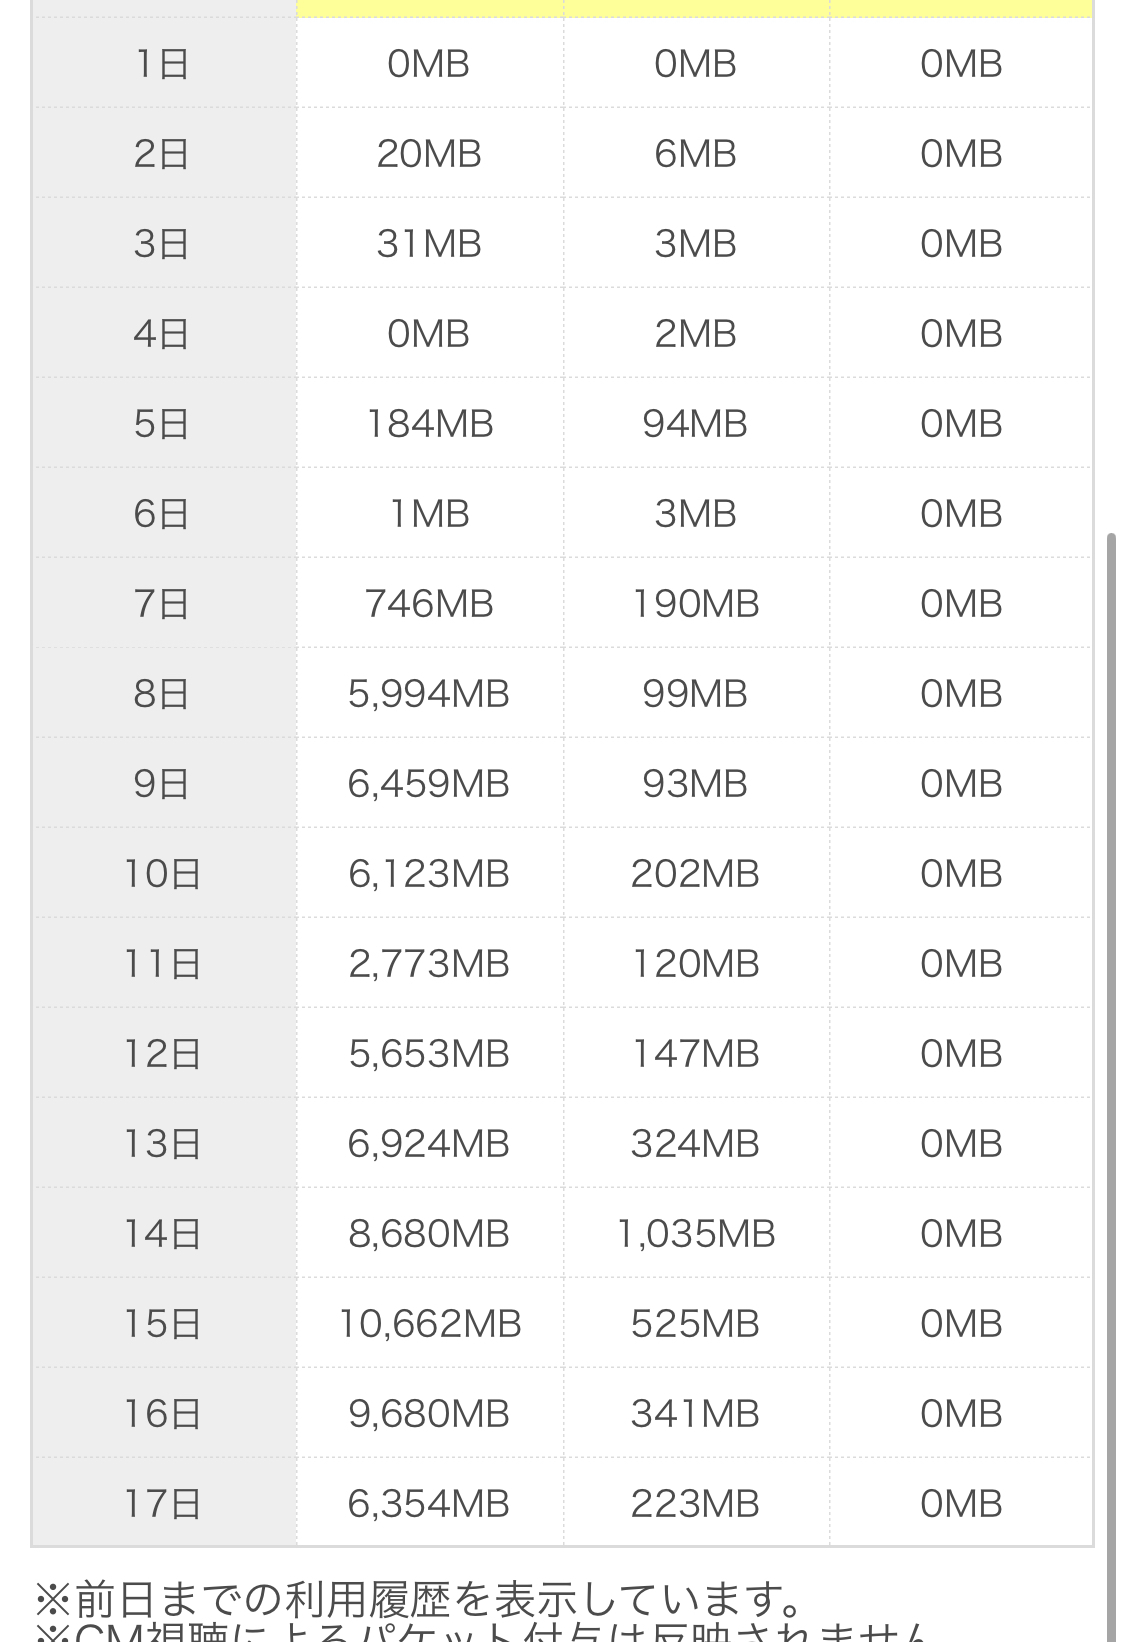Click the 16日 date cell

pos(162,1415)
